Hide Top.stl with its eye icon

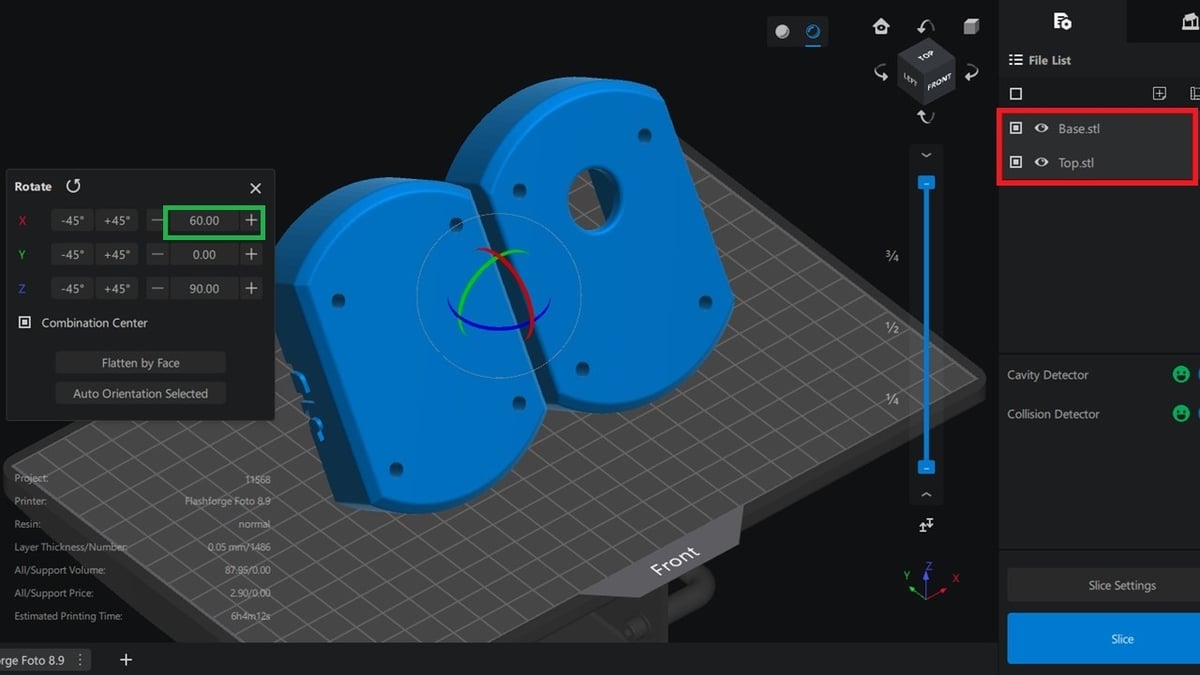(1041, 162)
